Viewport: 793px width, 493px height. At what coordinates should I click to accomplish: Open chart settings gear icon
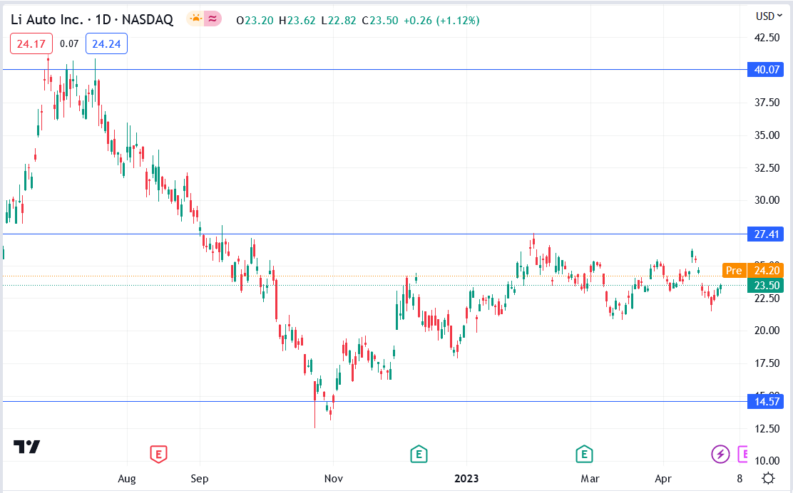(768, 478)
